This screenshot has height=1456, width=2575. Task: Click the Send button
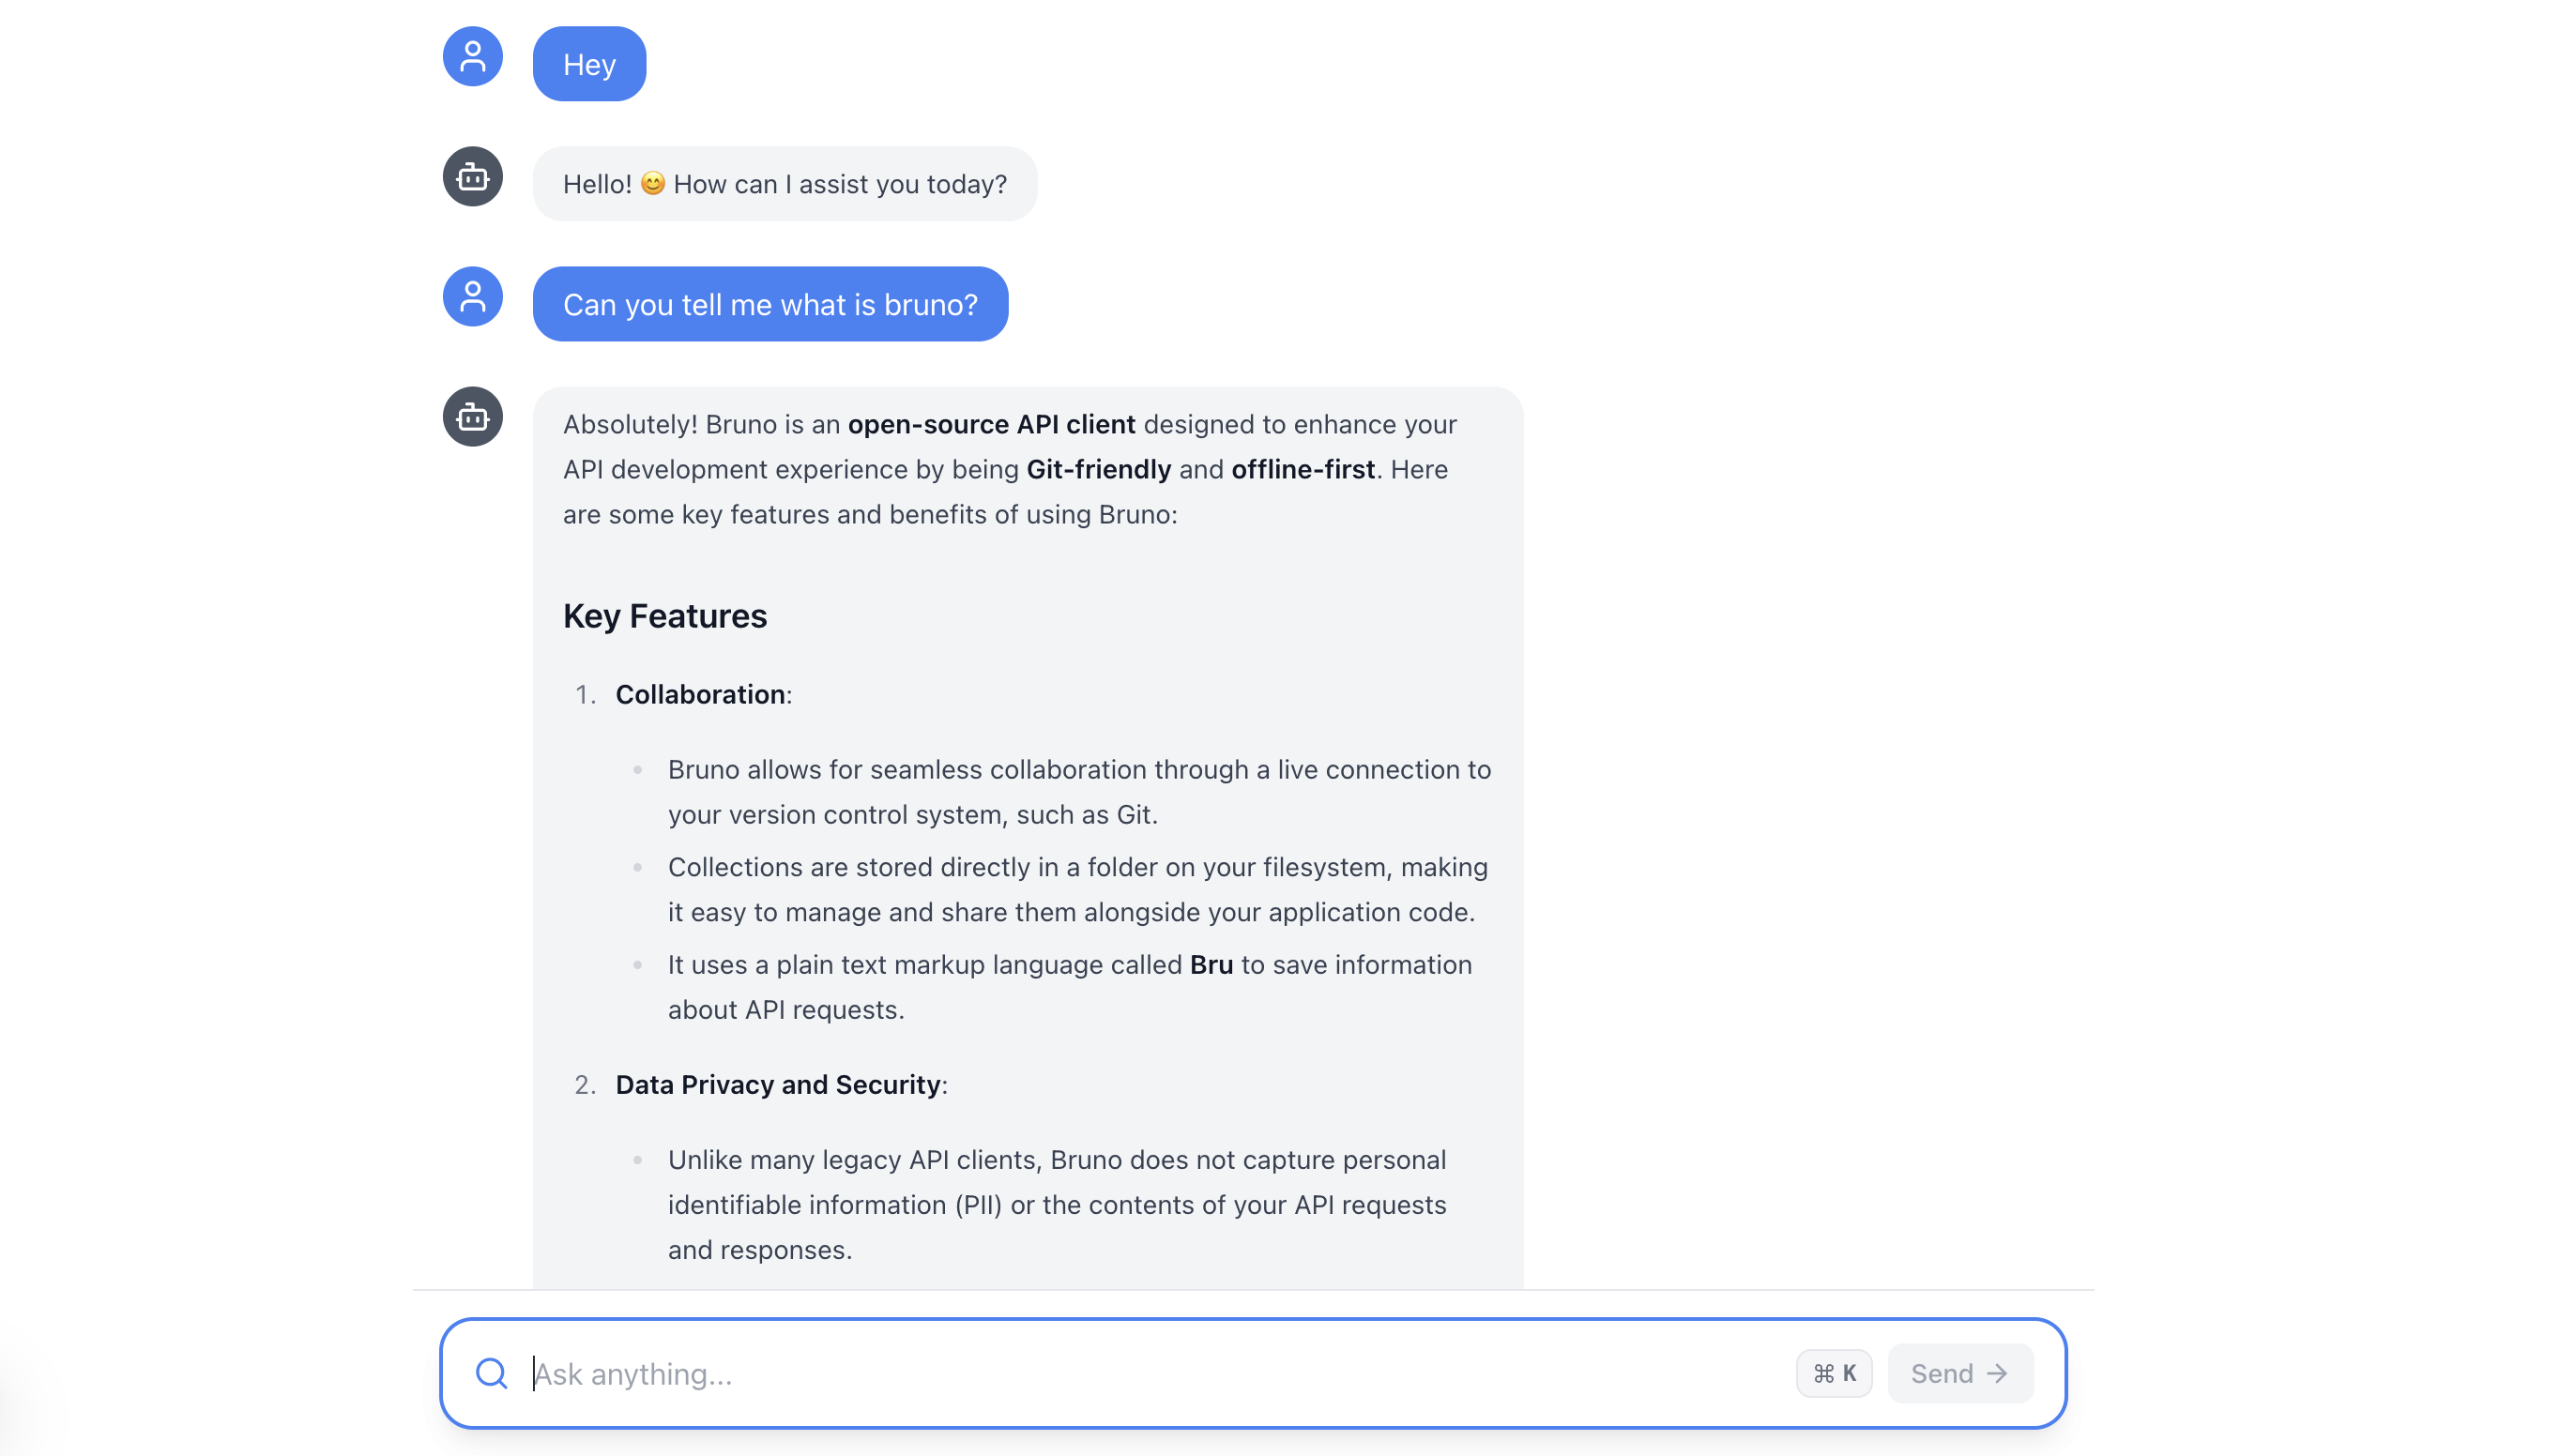pyautogui.click(x=1959, y=1373)
